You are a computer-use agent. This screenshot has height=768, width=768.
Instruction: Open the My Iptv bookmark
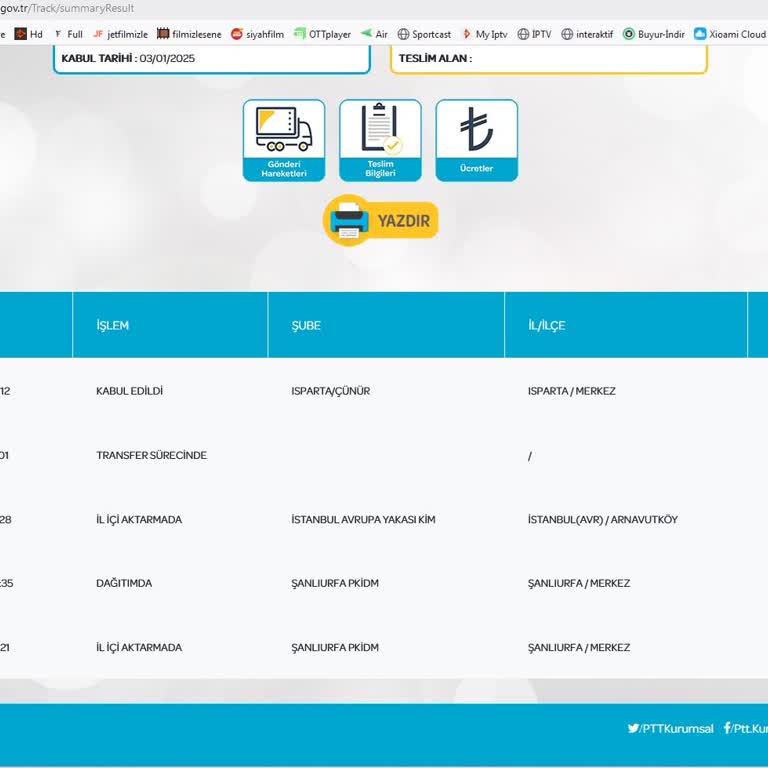484,34
